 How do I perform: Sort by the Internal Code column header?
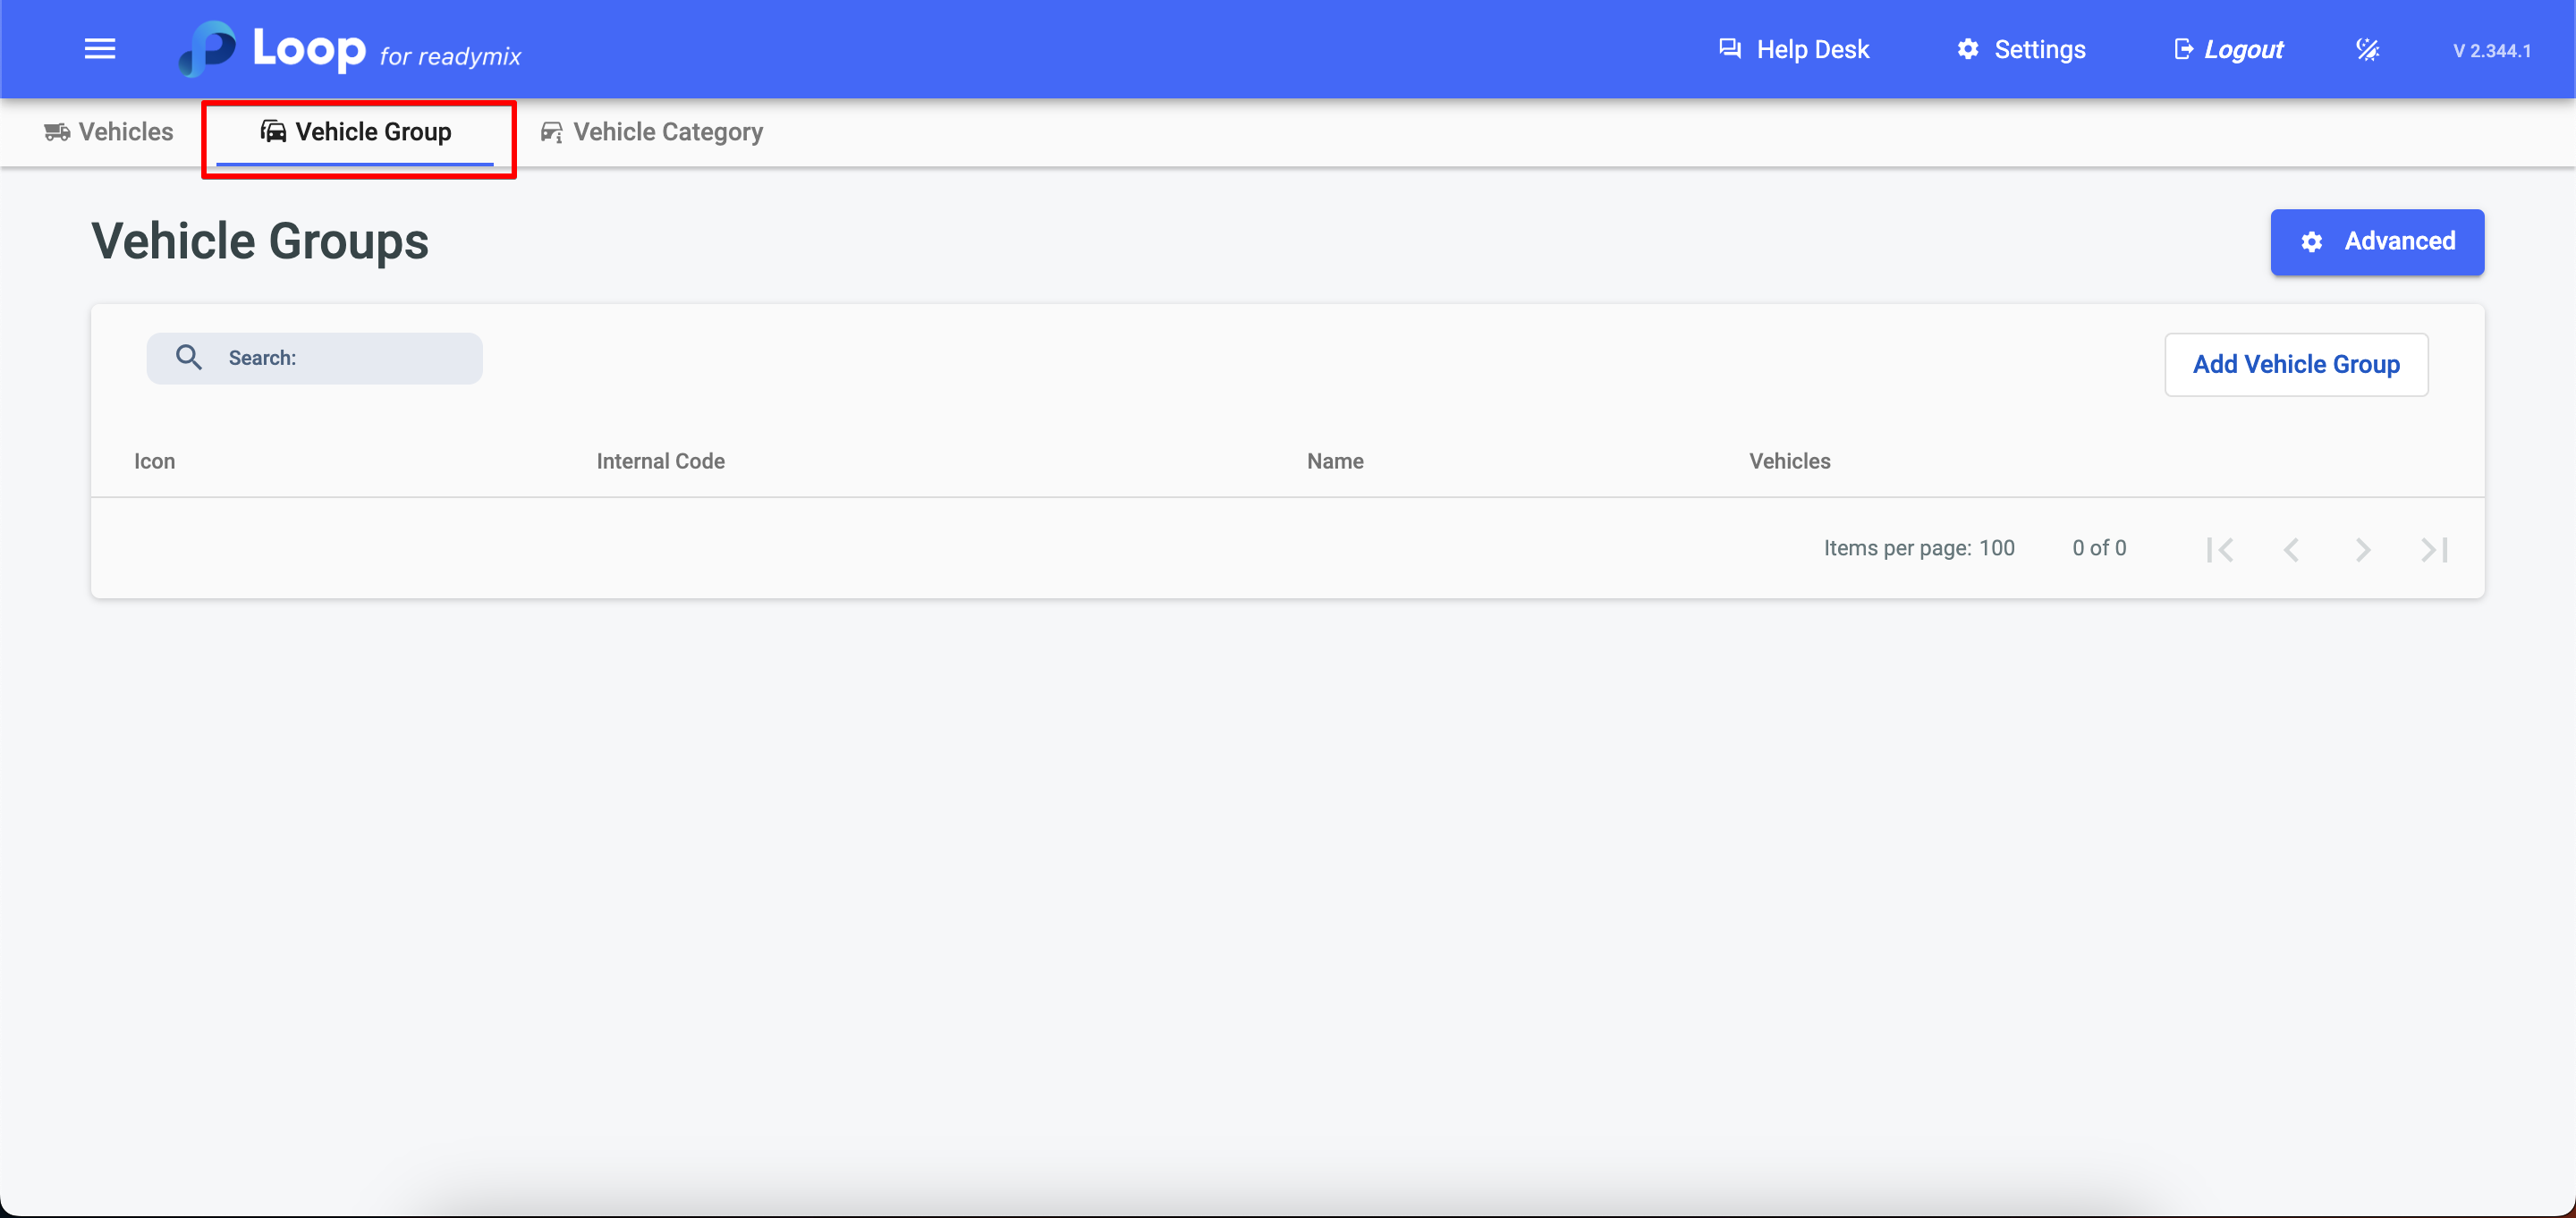(660, 461)
